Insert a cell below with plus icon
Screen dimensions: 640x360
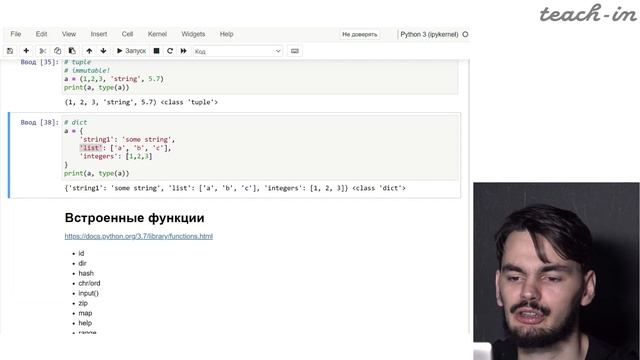(x=26, y=51)
